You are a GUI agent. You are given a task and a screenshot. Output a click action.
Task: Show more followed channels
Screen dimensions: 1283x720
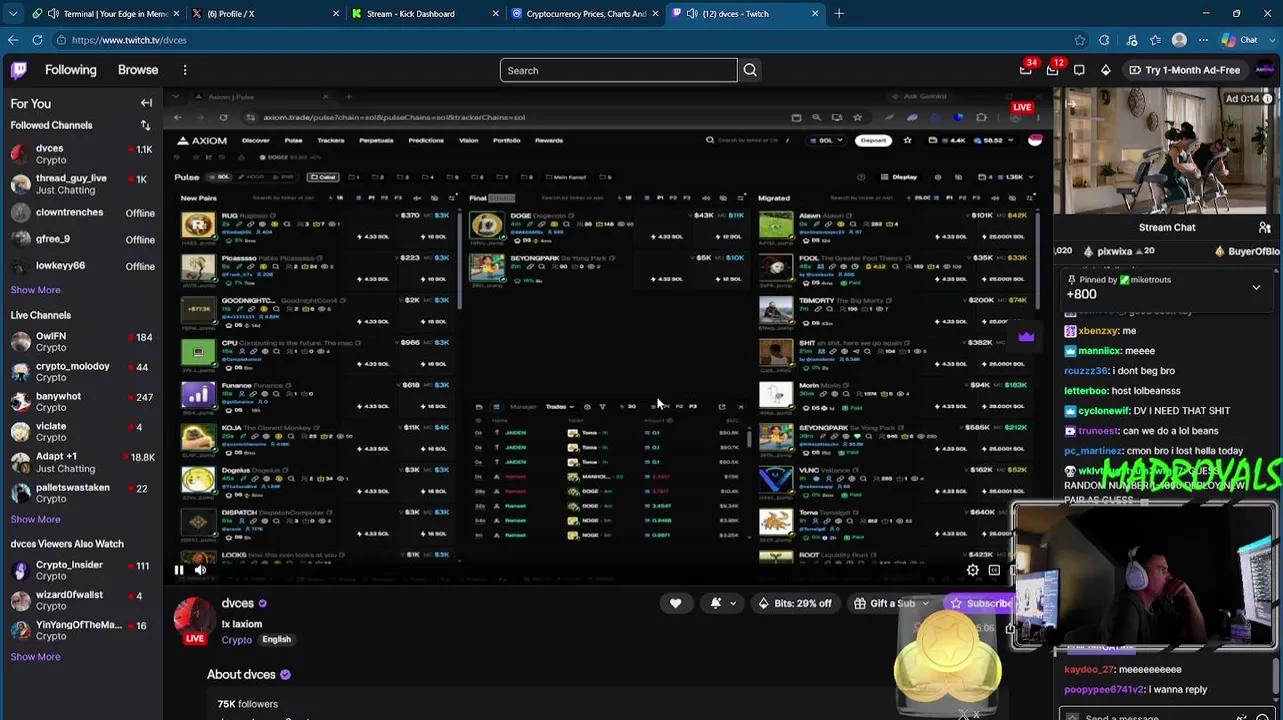coord(35,290)
